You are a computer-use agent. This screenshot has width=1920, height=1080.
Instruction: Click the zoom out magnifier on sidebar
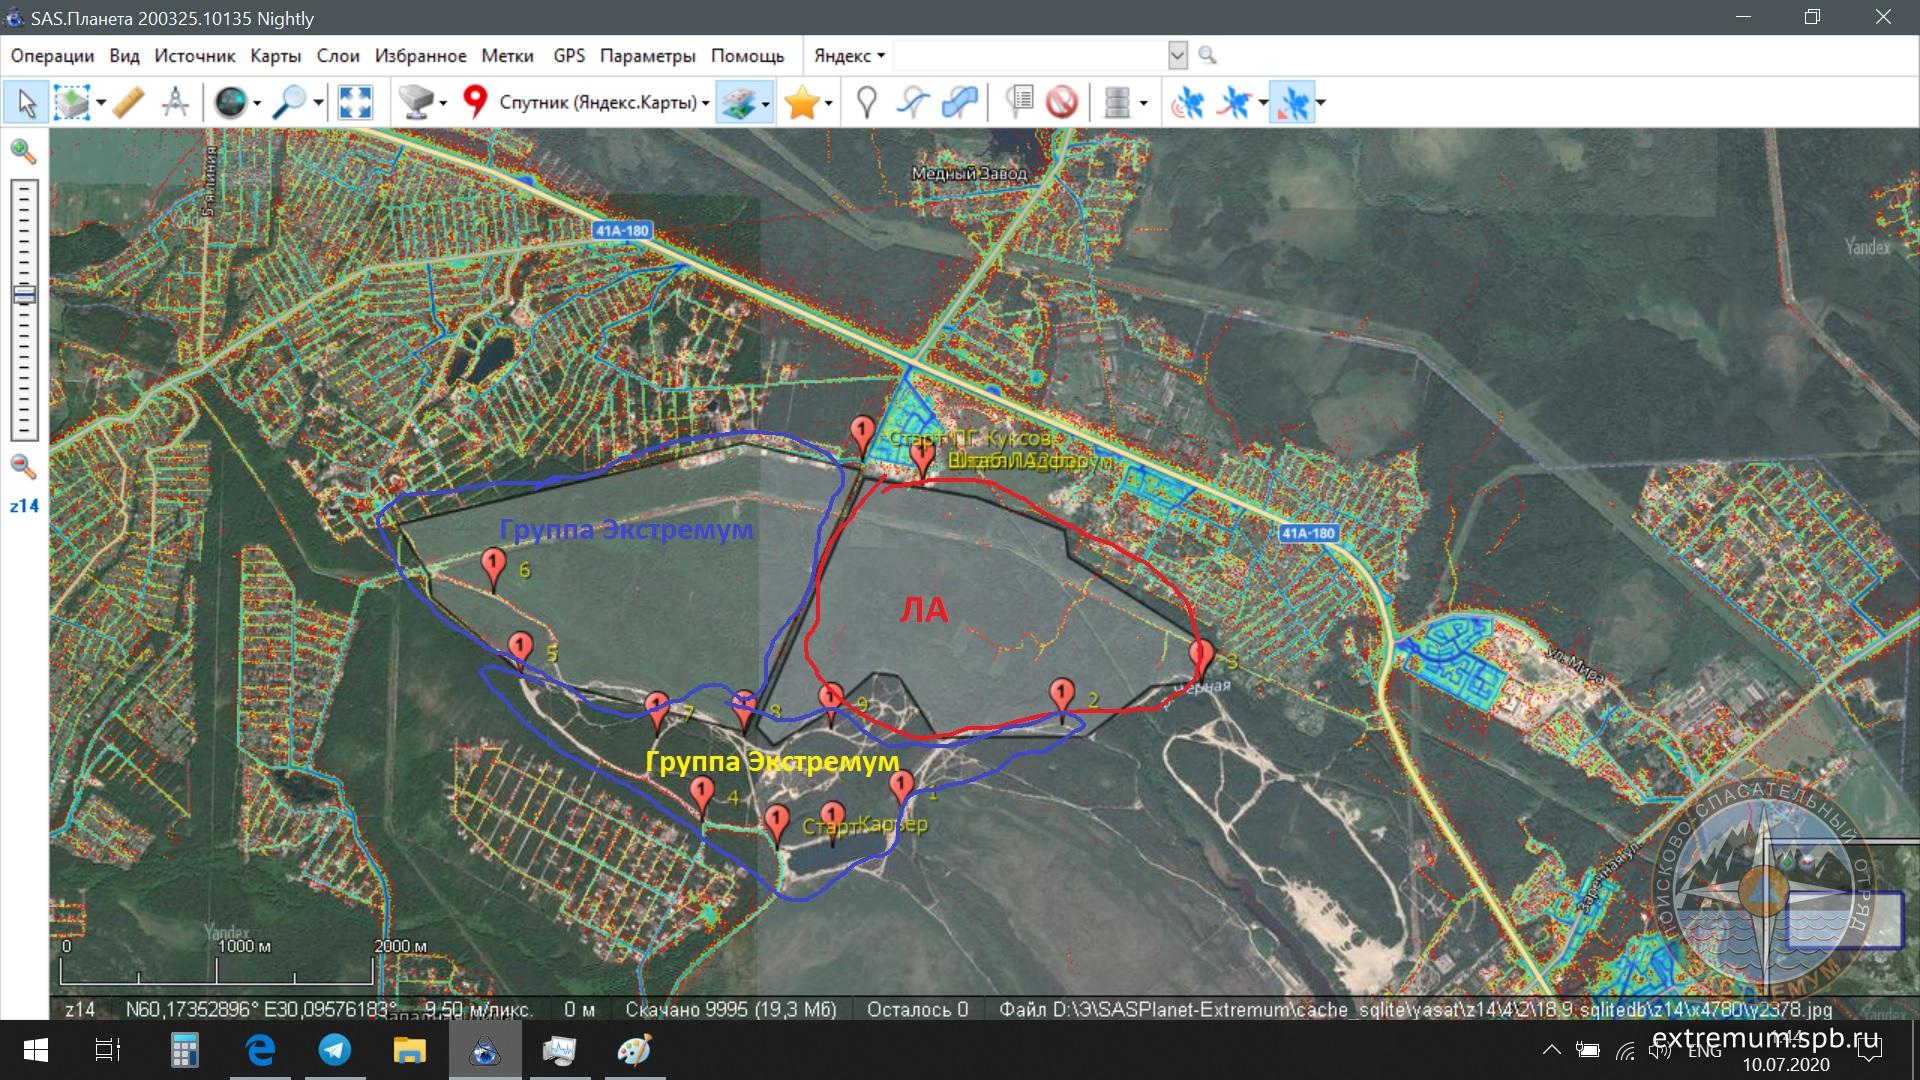(x=23, y=467)
